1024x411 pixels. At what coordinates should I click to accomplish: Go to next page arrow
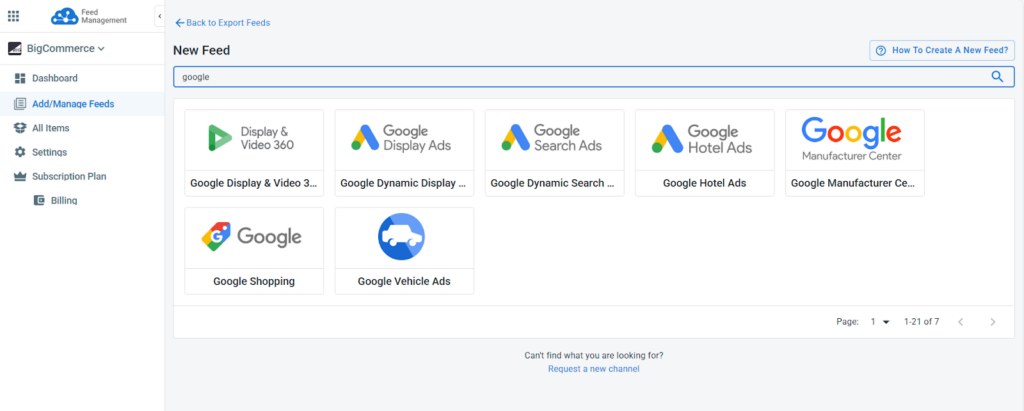coord(993,322)
